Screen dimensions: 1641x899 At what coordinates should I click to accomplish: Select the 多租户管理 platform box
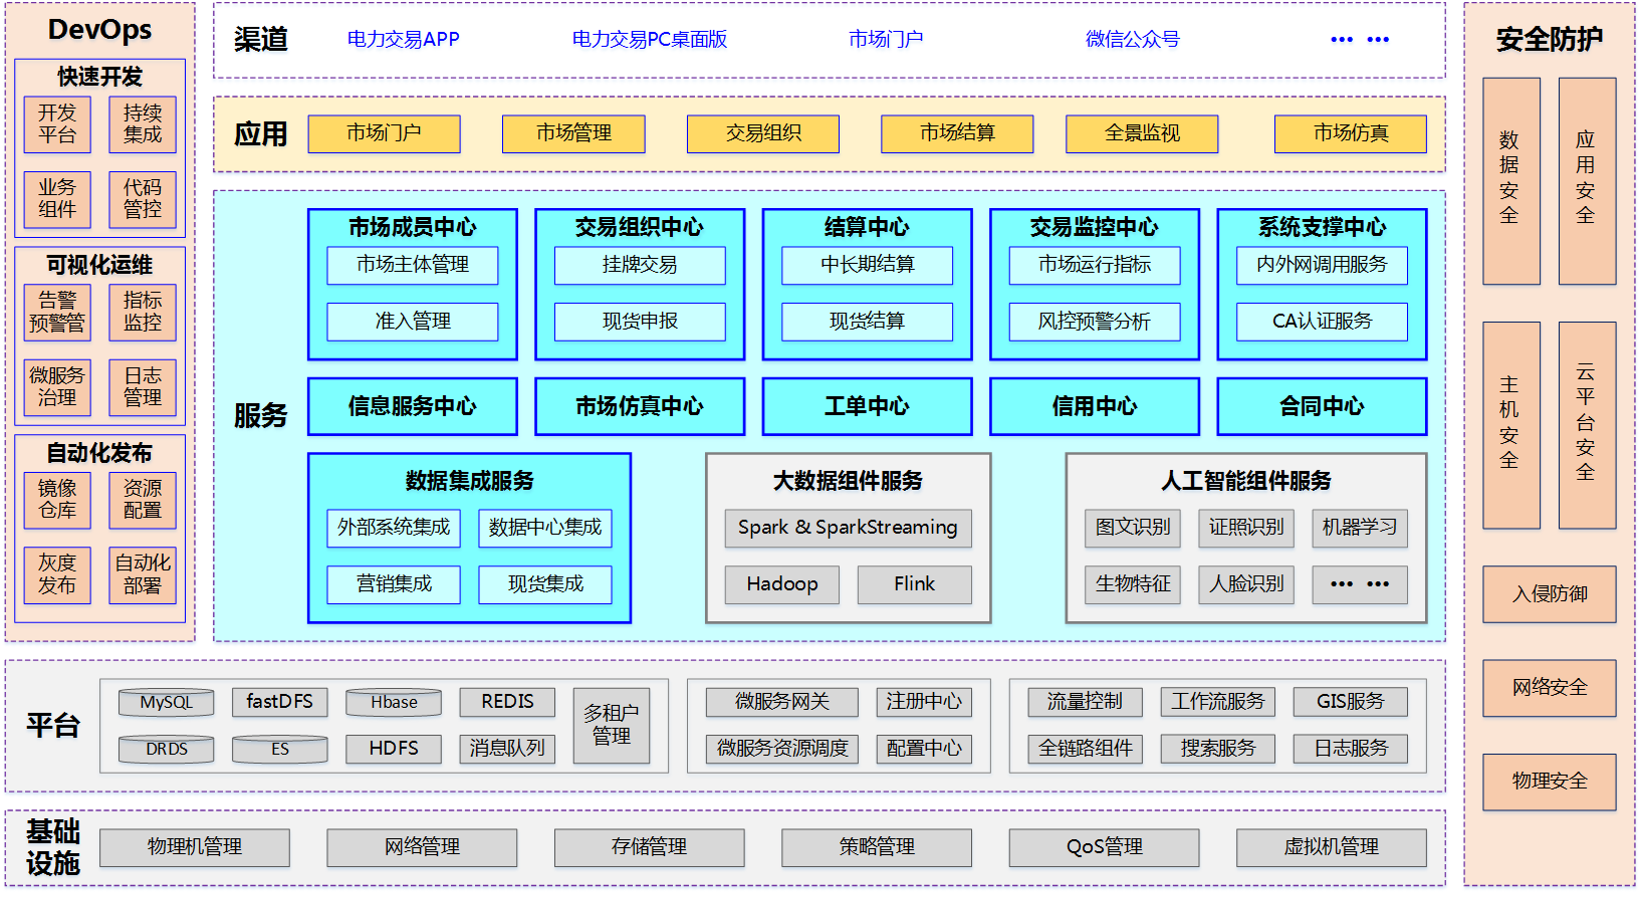pos(611,725)
